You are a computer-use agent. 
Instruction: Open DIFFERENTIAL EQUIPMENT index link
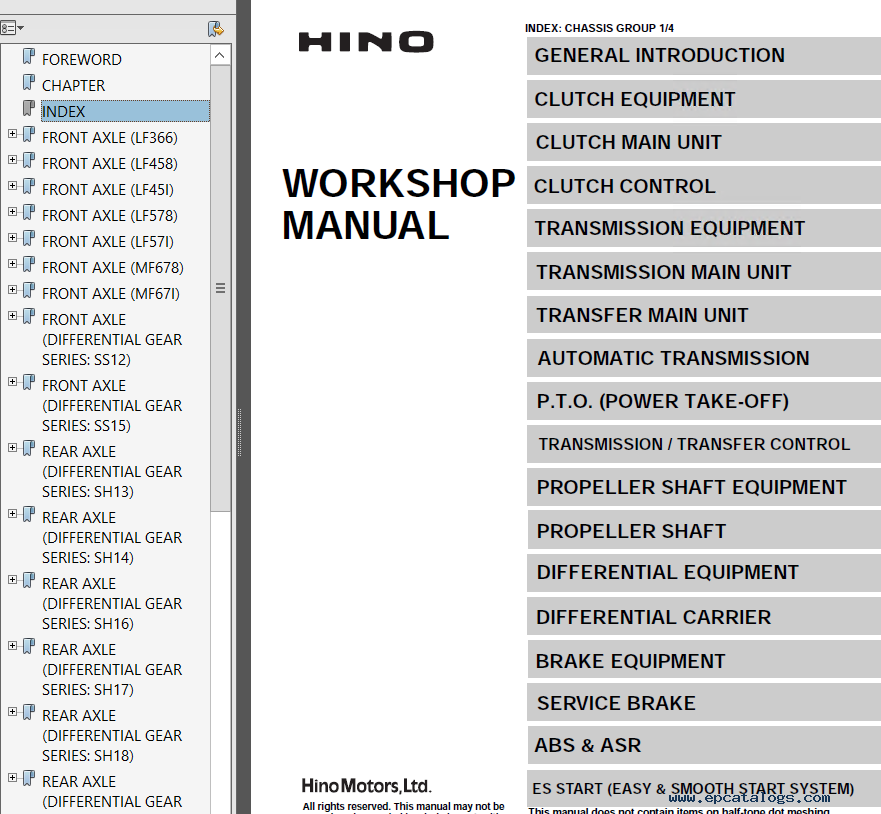[x=703, y=573]
